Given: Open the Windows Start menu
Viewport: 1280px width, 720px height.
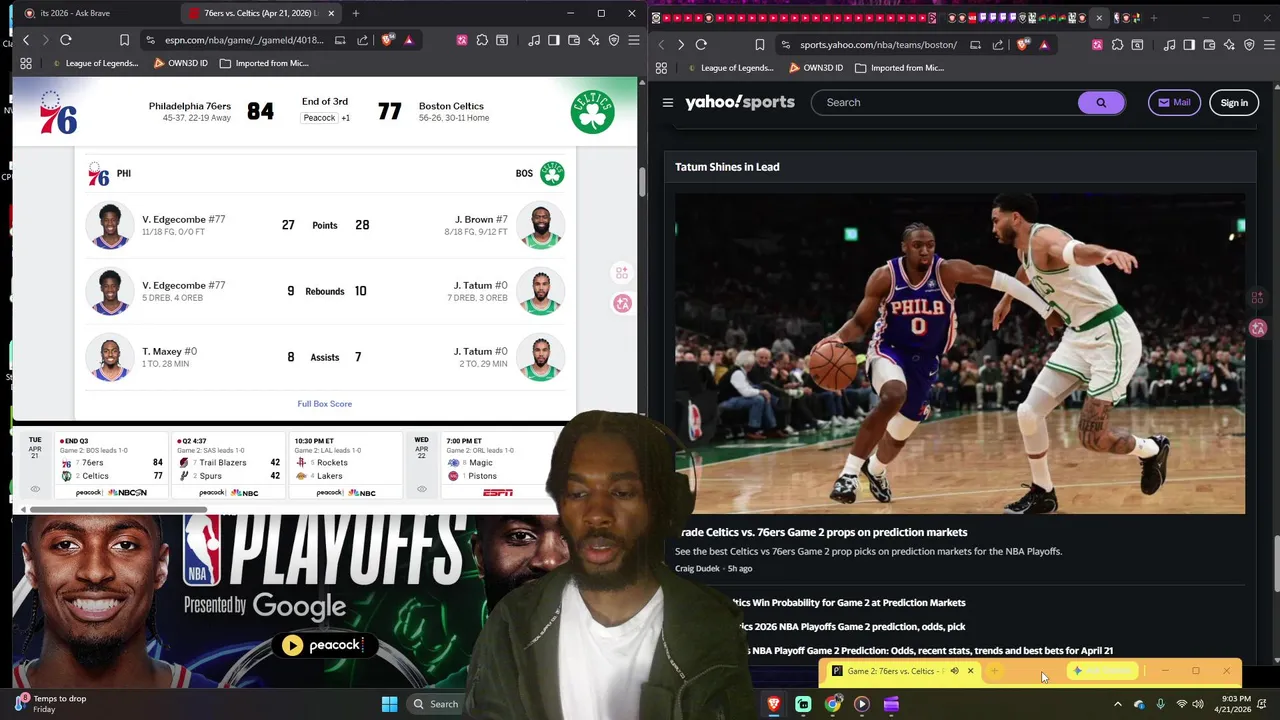Looking at the screenshot, I should (389, 704).
